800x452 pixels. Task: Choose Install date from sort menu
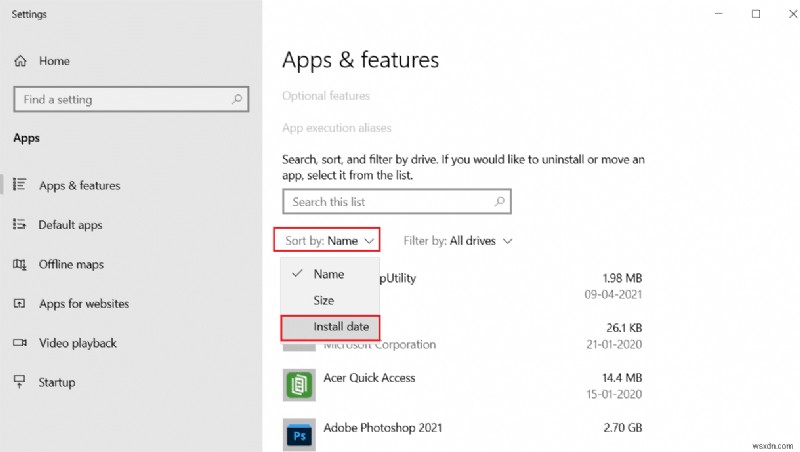pyautogui.click(x=340, y=327)
